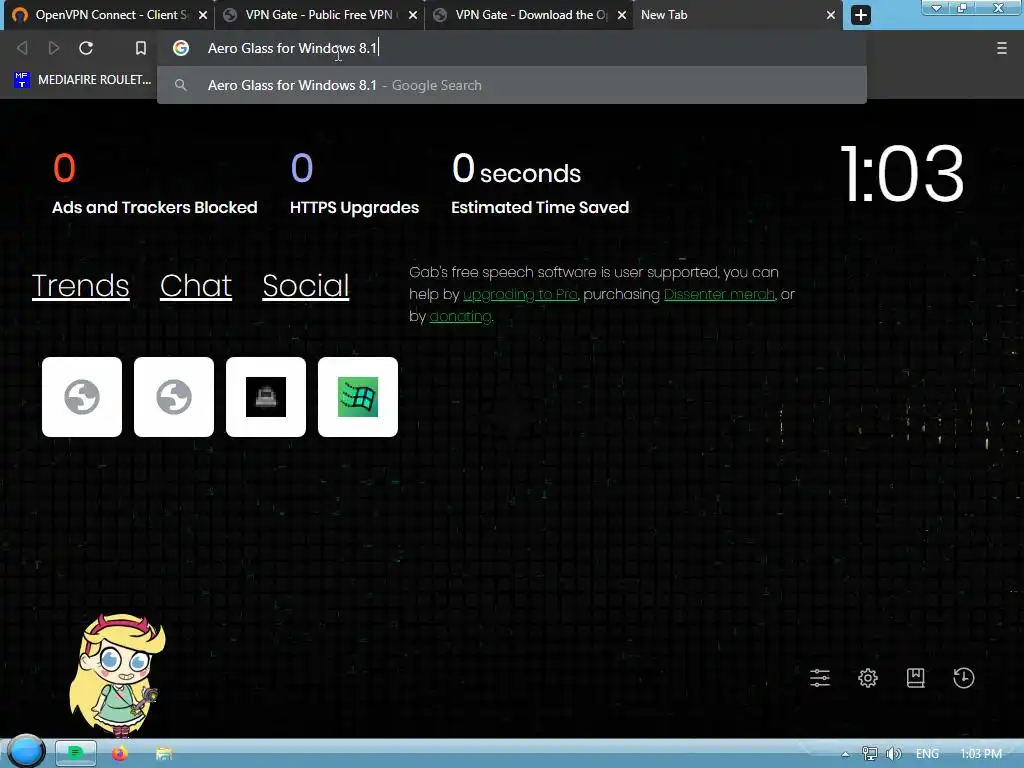Open File Explorer from taskbar
This screenshot has height=768, width=1024.
[x=163, y=754]
